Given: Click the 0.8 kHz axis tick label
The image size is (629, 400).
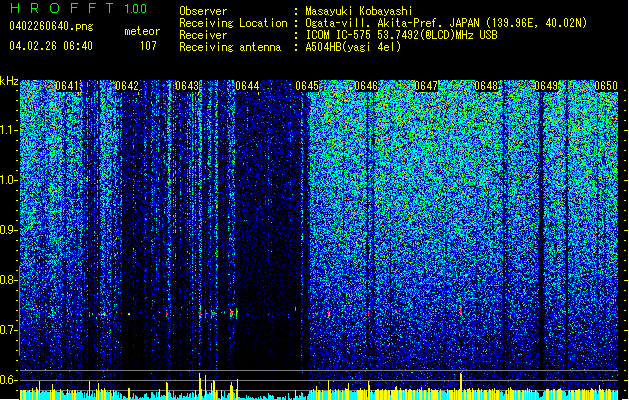Looking at the screenshot, I should point(9,280).
